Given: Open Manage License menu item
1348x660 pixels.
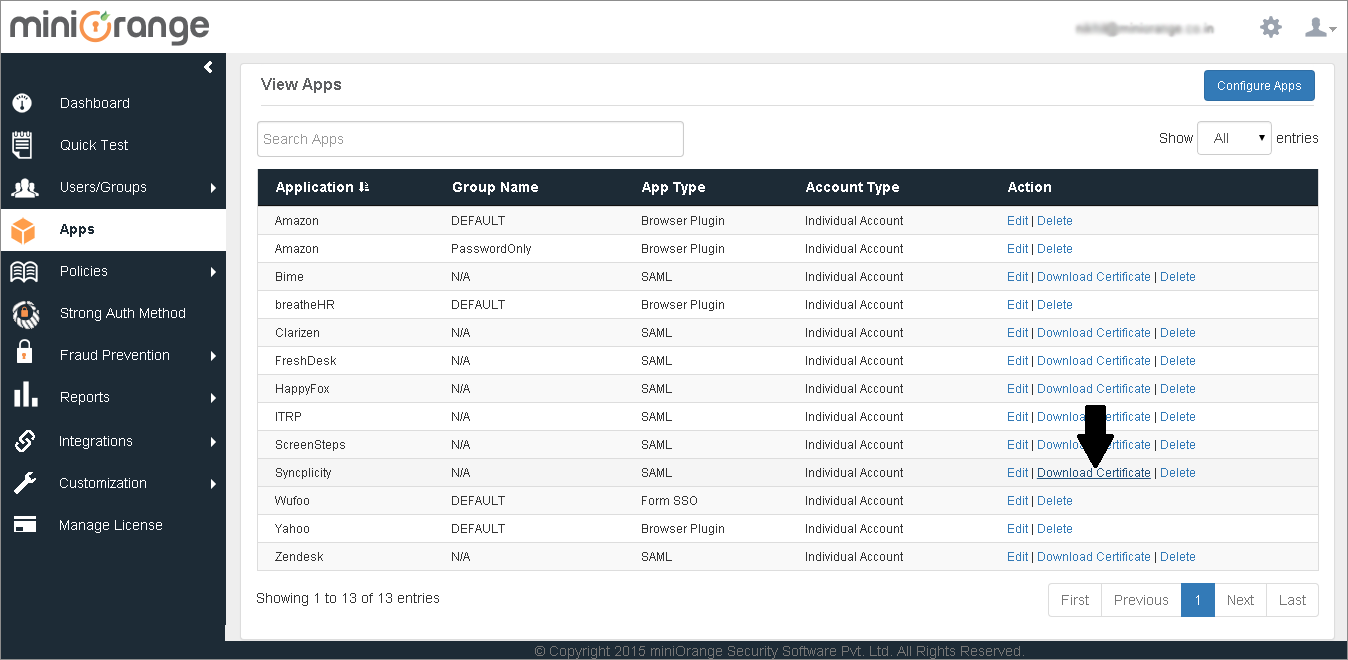Looking at the screenshot, I should 111,525.
